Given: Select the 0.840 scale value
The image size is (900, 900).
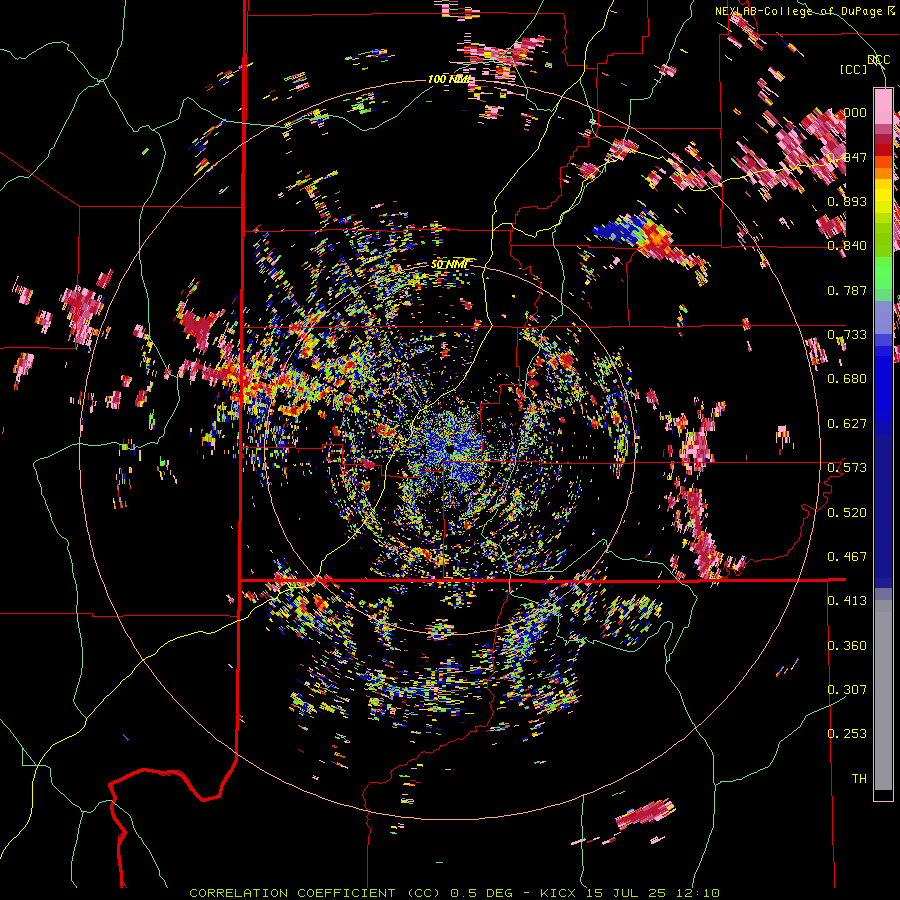Looking at the screenshot, I should click(x=847, y=246).
